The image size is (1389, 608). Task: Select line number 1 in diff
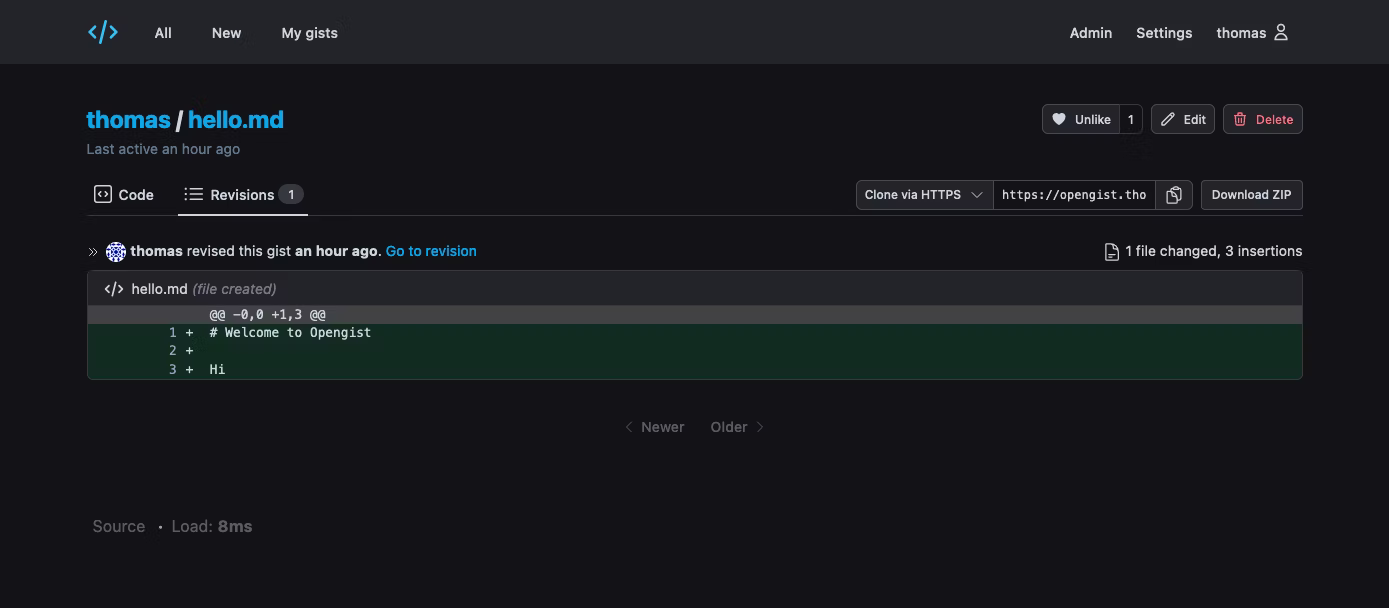click(172, 332)
